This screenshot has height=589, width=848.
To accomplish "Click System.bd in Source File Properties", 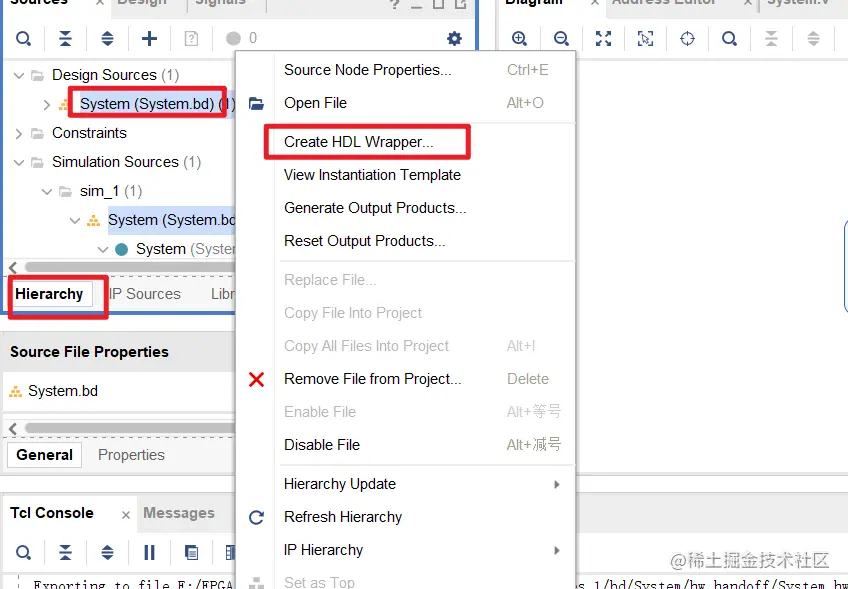I will coord(63,391).
